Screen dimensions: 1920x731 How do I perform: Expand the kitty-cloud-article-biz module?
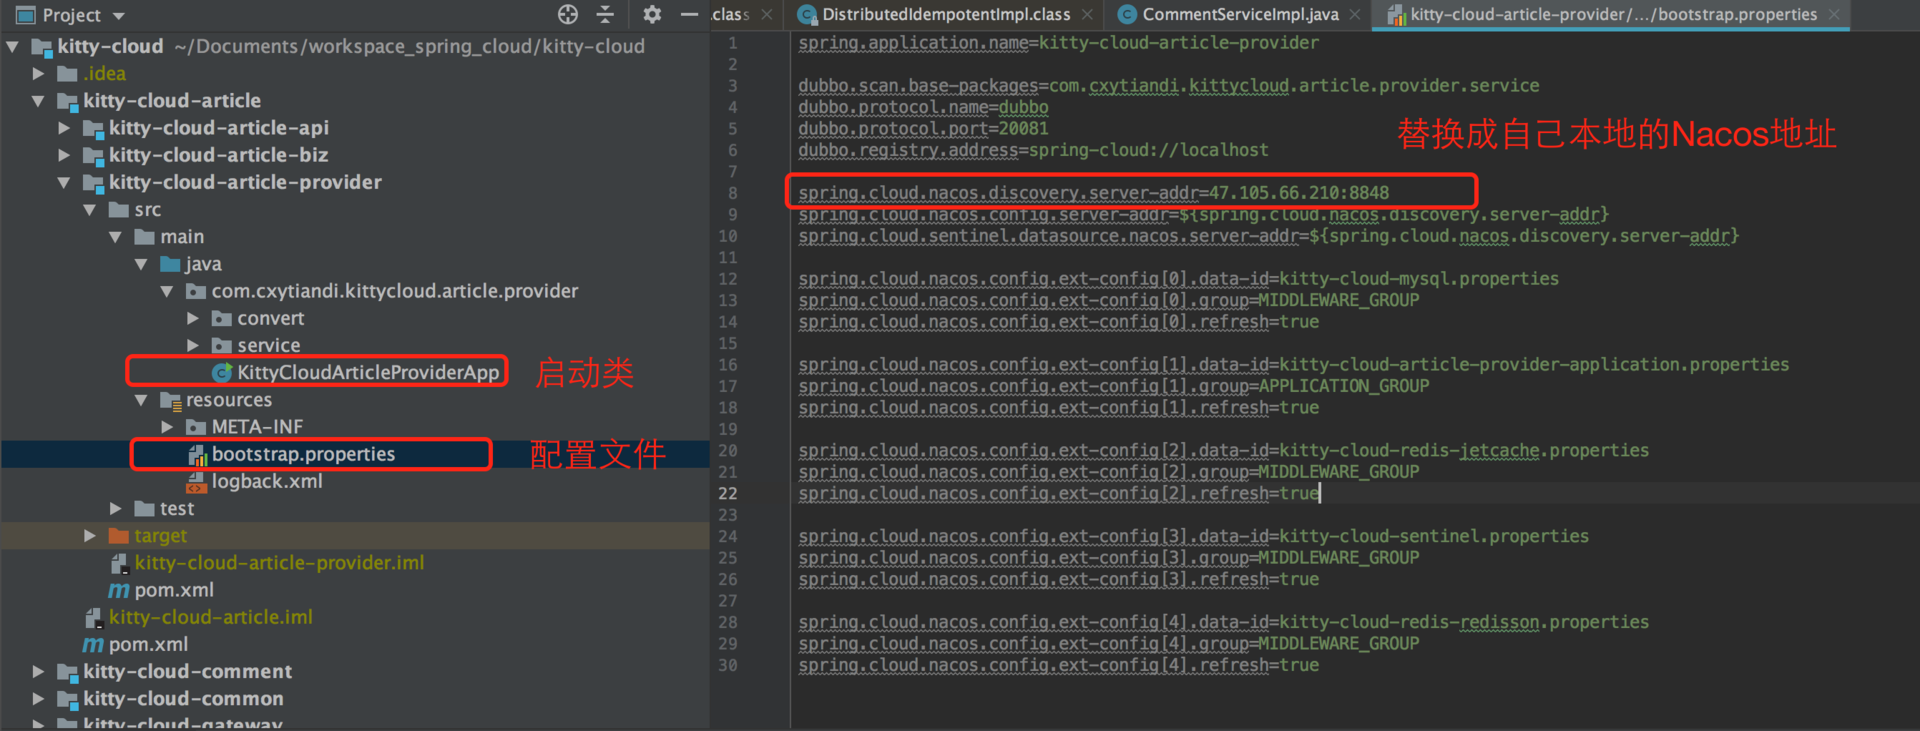(x=64, y=155)
